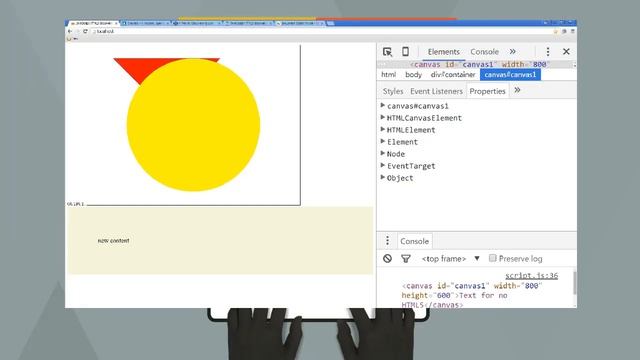Select the body breadcrumb

pyautogui.click(x=413, y=75)
